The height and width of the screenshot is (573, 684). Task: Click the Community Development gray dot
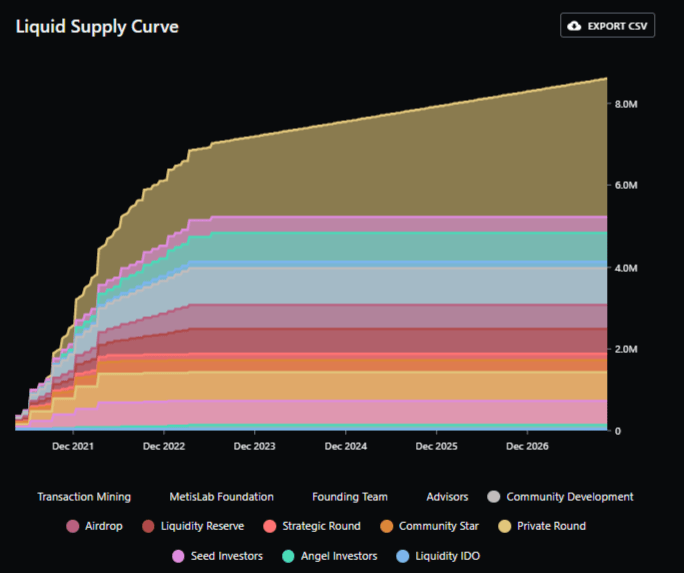[494, 497]
